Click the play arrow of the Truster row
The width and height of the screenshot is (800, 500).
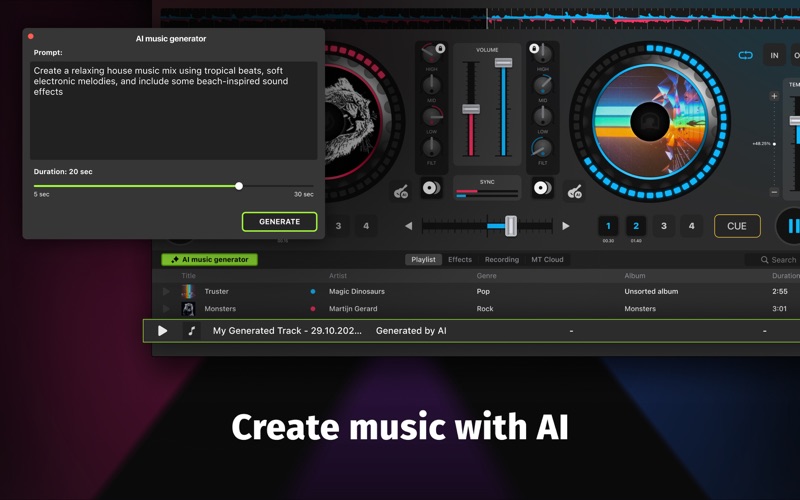tap(166, 291)
